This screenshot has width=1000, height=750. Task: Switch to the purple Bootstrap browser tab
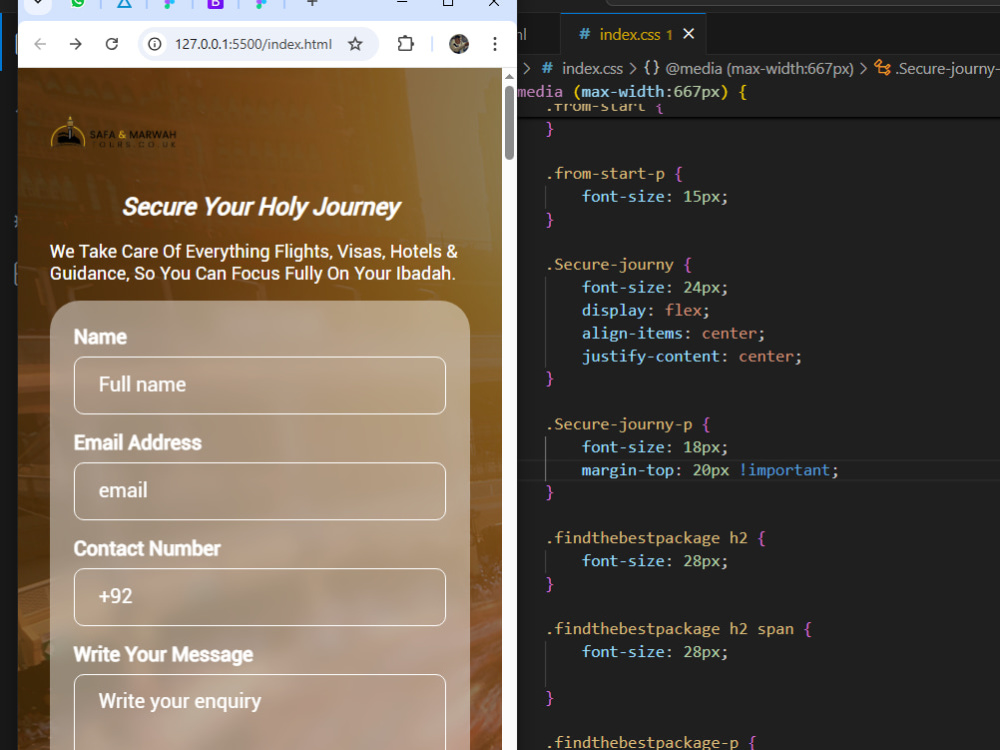coord(216,3)
